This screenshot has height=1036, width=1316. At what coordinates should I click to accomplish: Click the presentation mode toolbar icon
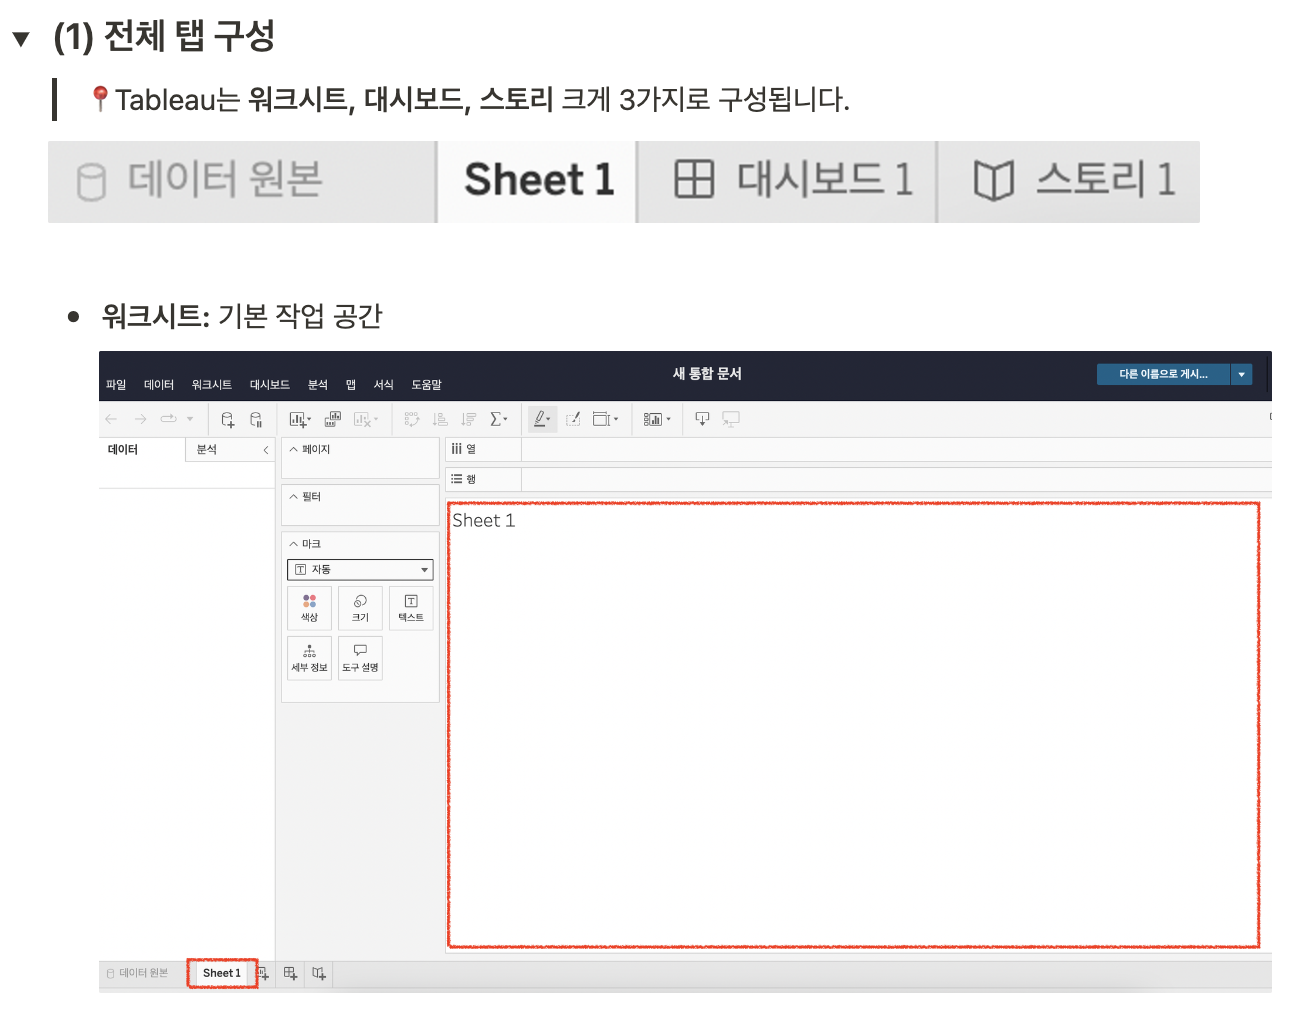pos(731,419)
